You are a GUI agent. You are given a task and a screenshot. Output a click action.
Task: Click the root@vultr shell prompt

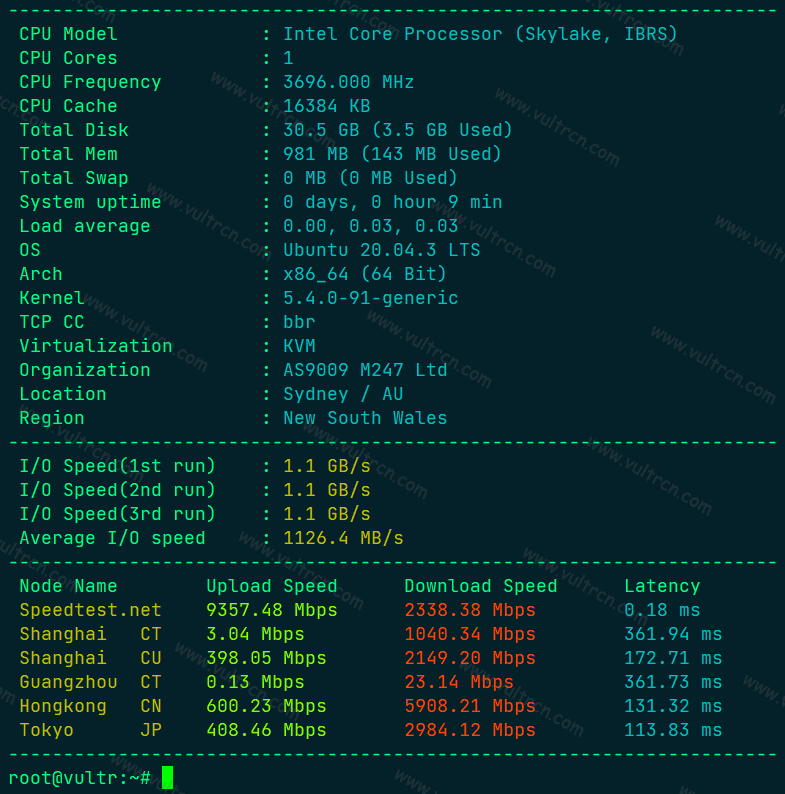click(80, 778)
